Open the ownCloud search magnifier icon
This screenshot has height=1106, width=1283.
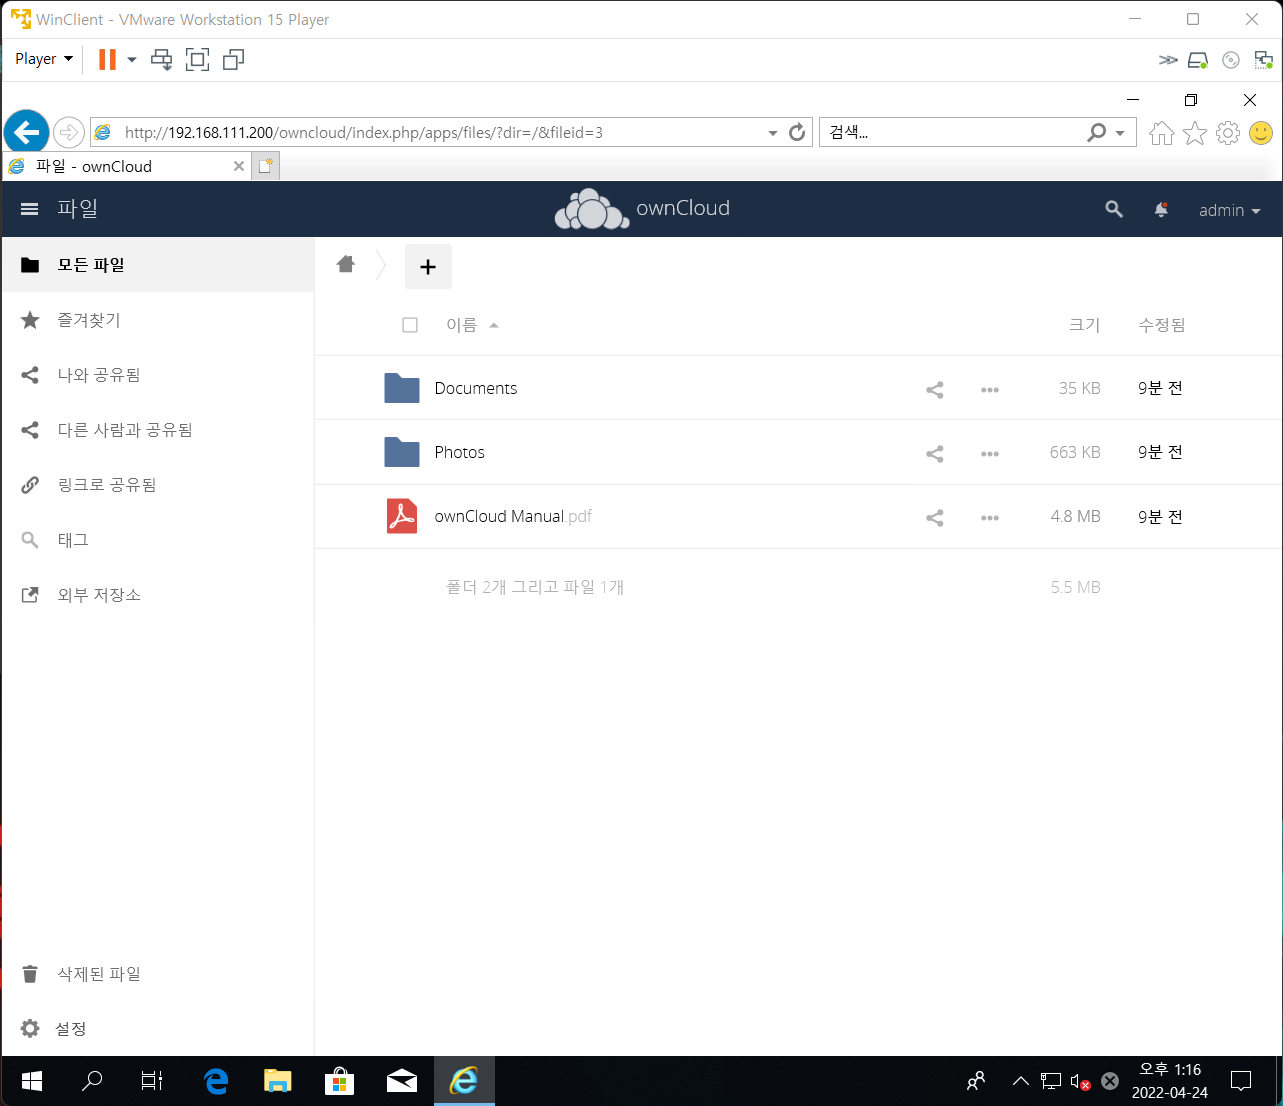[x=1114, y=209]
